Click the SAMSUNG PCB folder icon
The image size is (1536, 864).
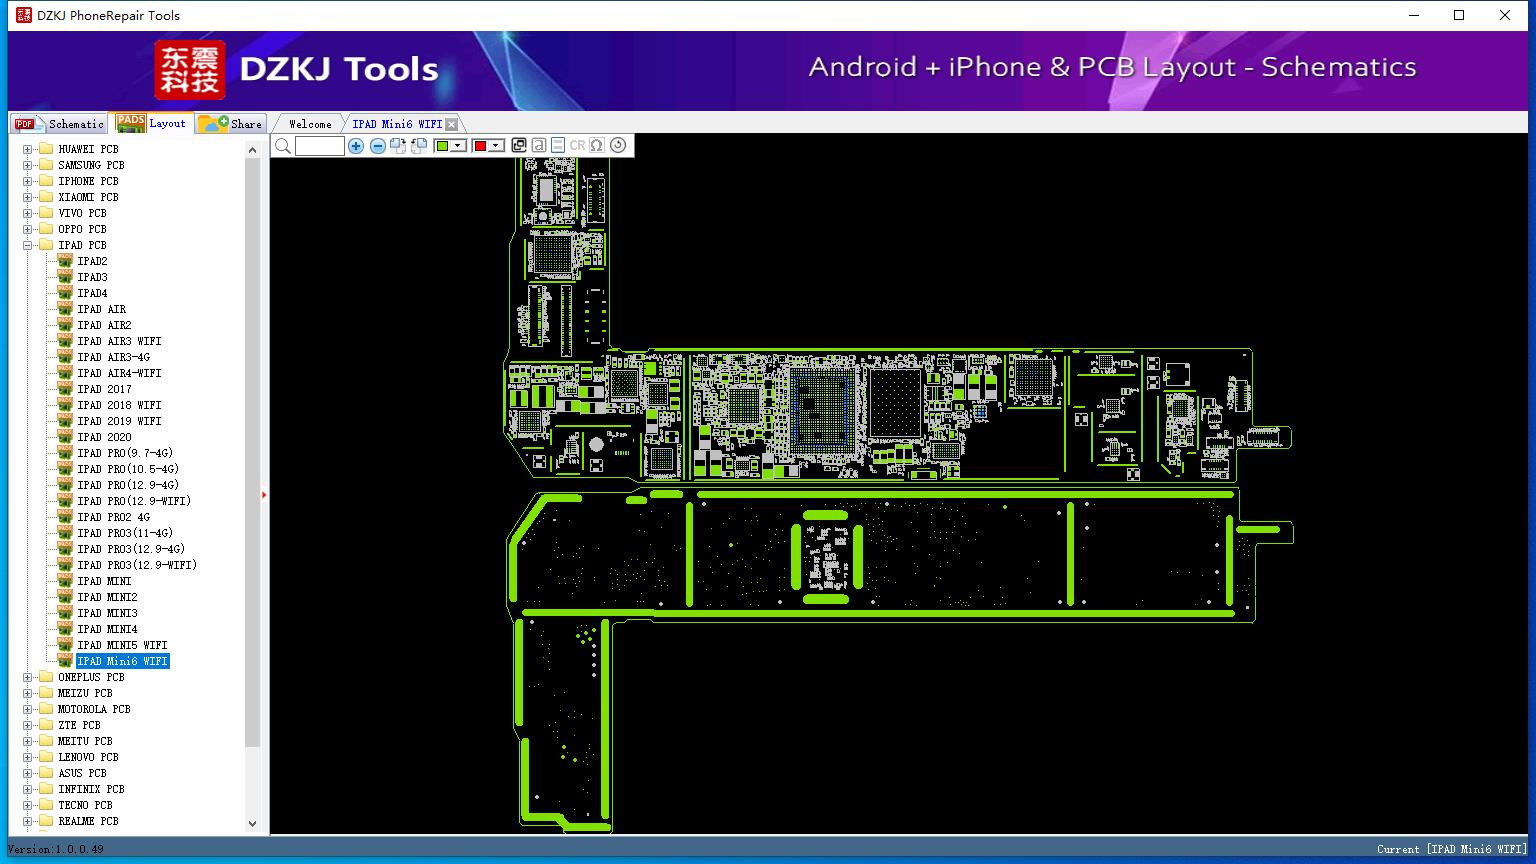pos(45,165)
